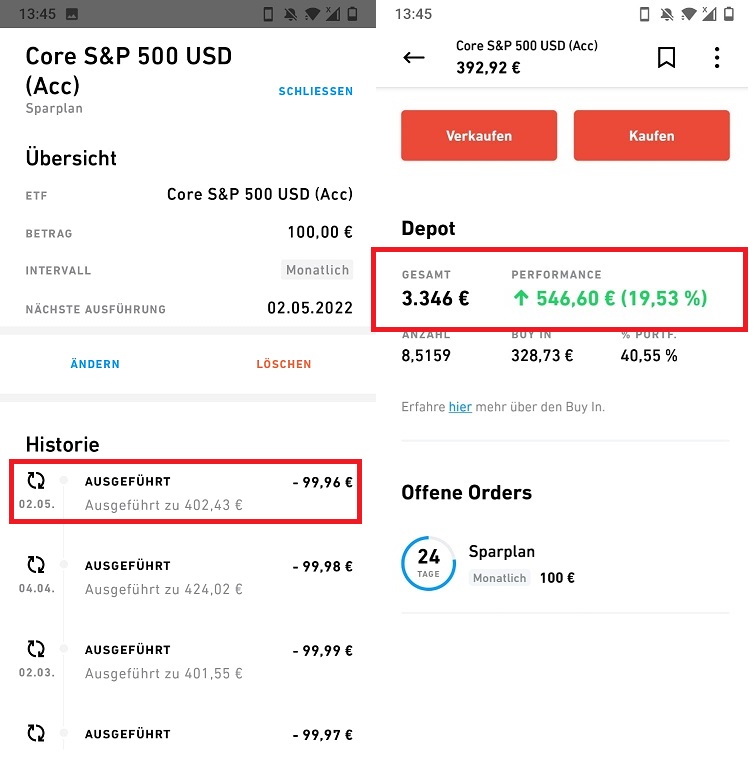This screenshot has width=756, height=760.
Task: Tap the - 99,98 € history amount
Action: point(323,566)
